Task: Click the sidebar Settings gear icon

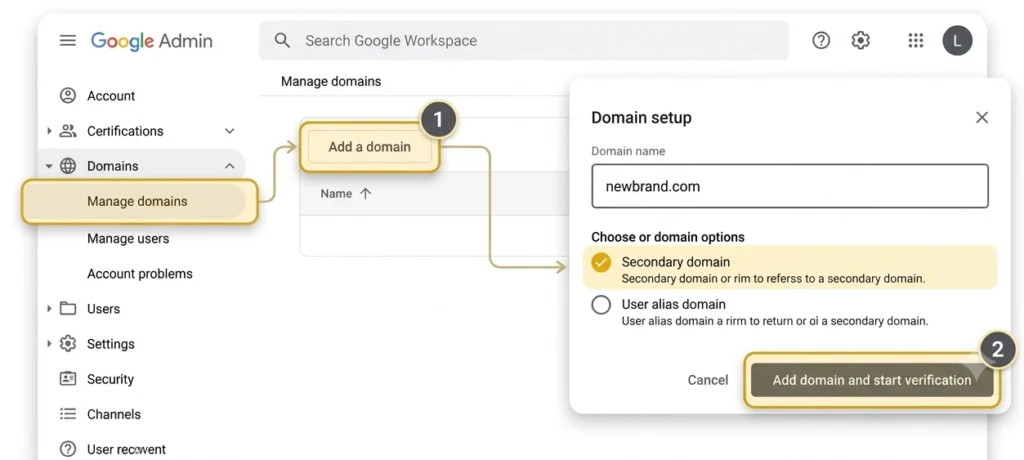Action: pyautogui.click(x=68, y=344)
